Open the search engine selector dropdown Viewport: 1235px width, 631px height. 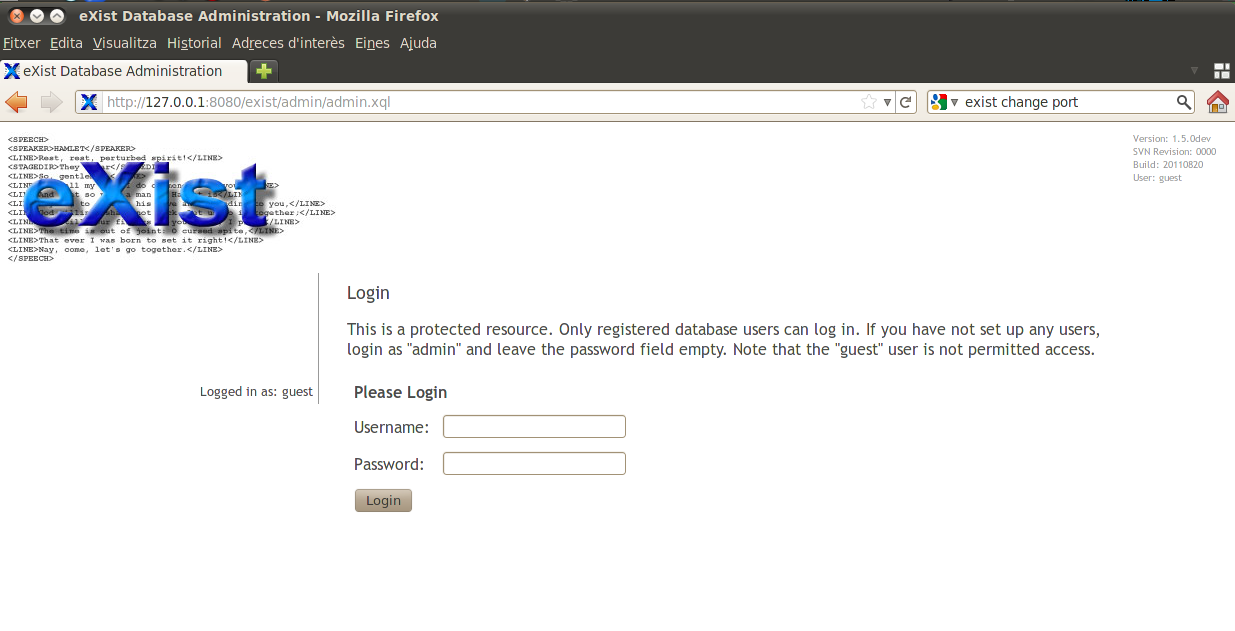[944, 102]
